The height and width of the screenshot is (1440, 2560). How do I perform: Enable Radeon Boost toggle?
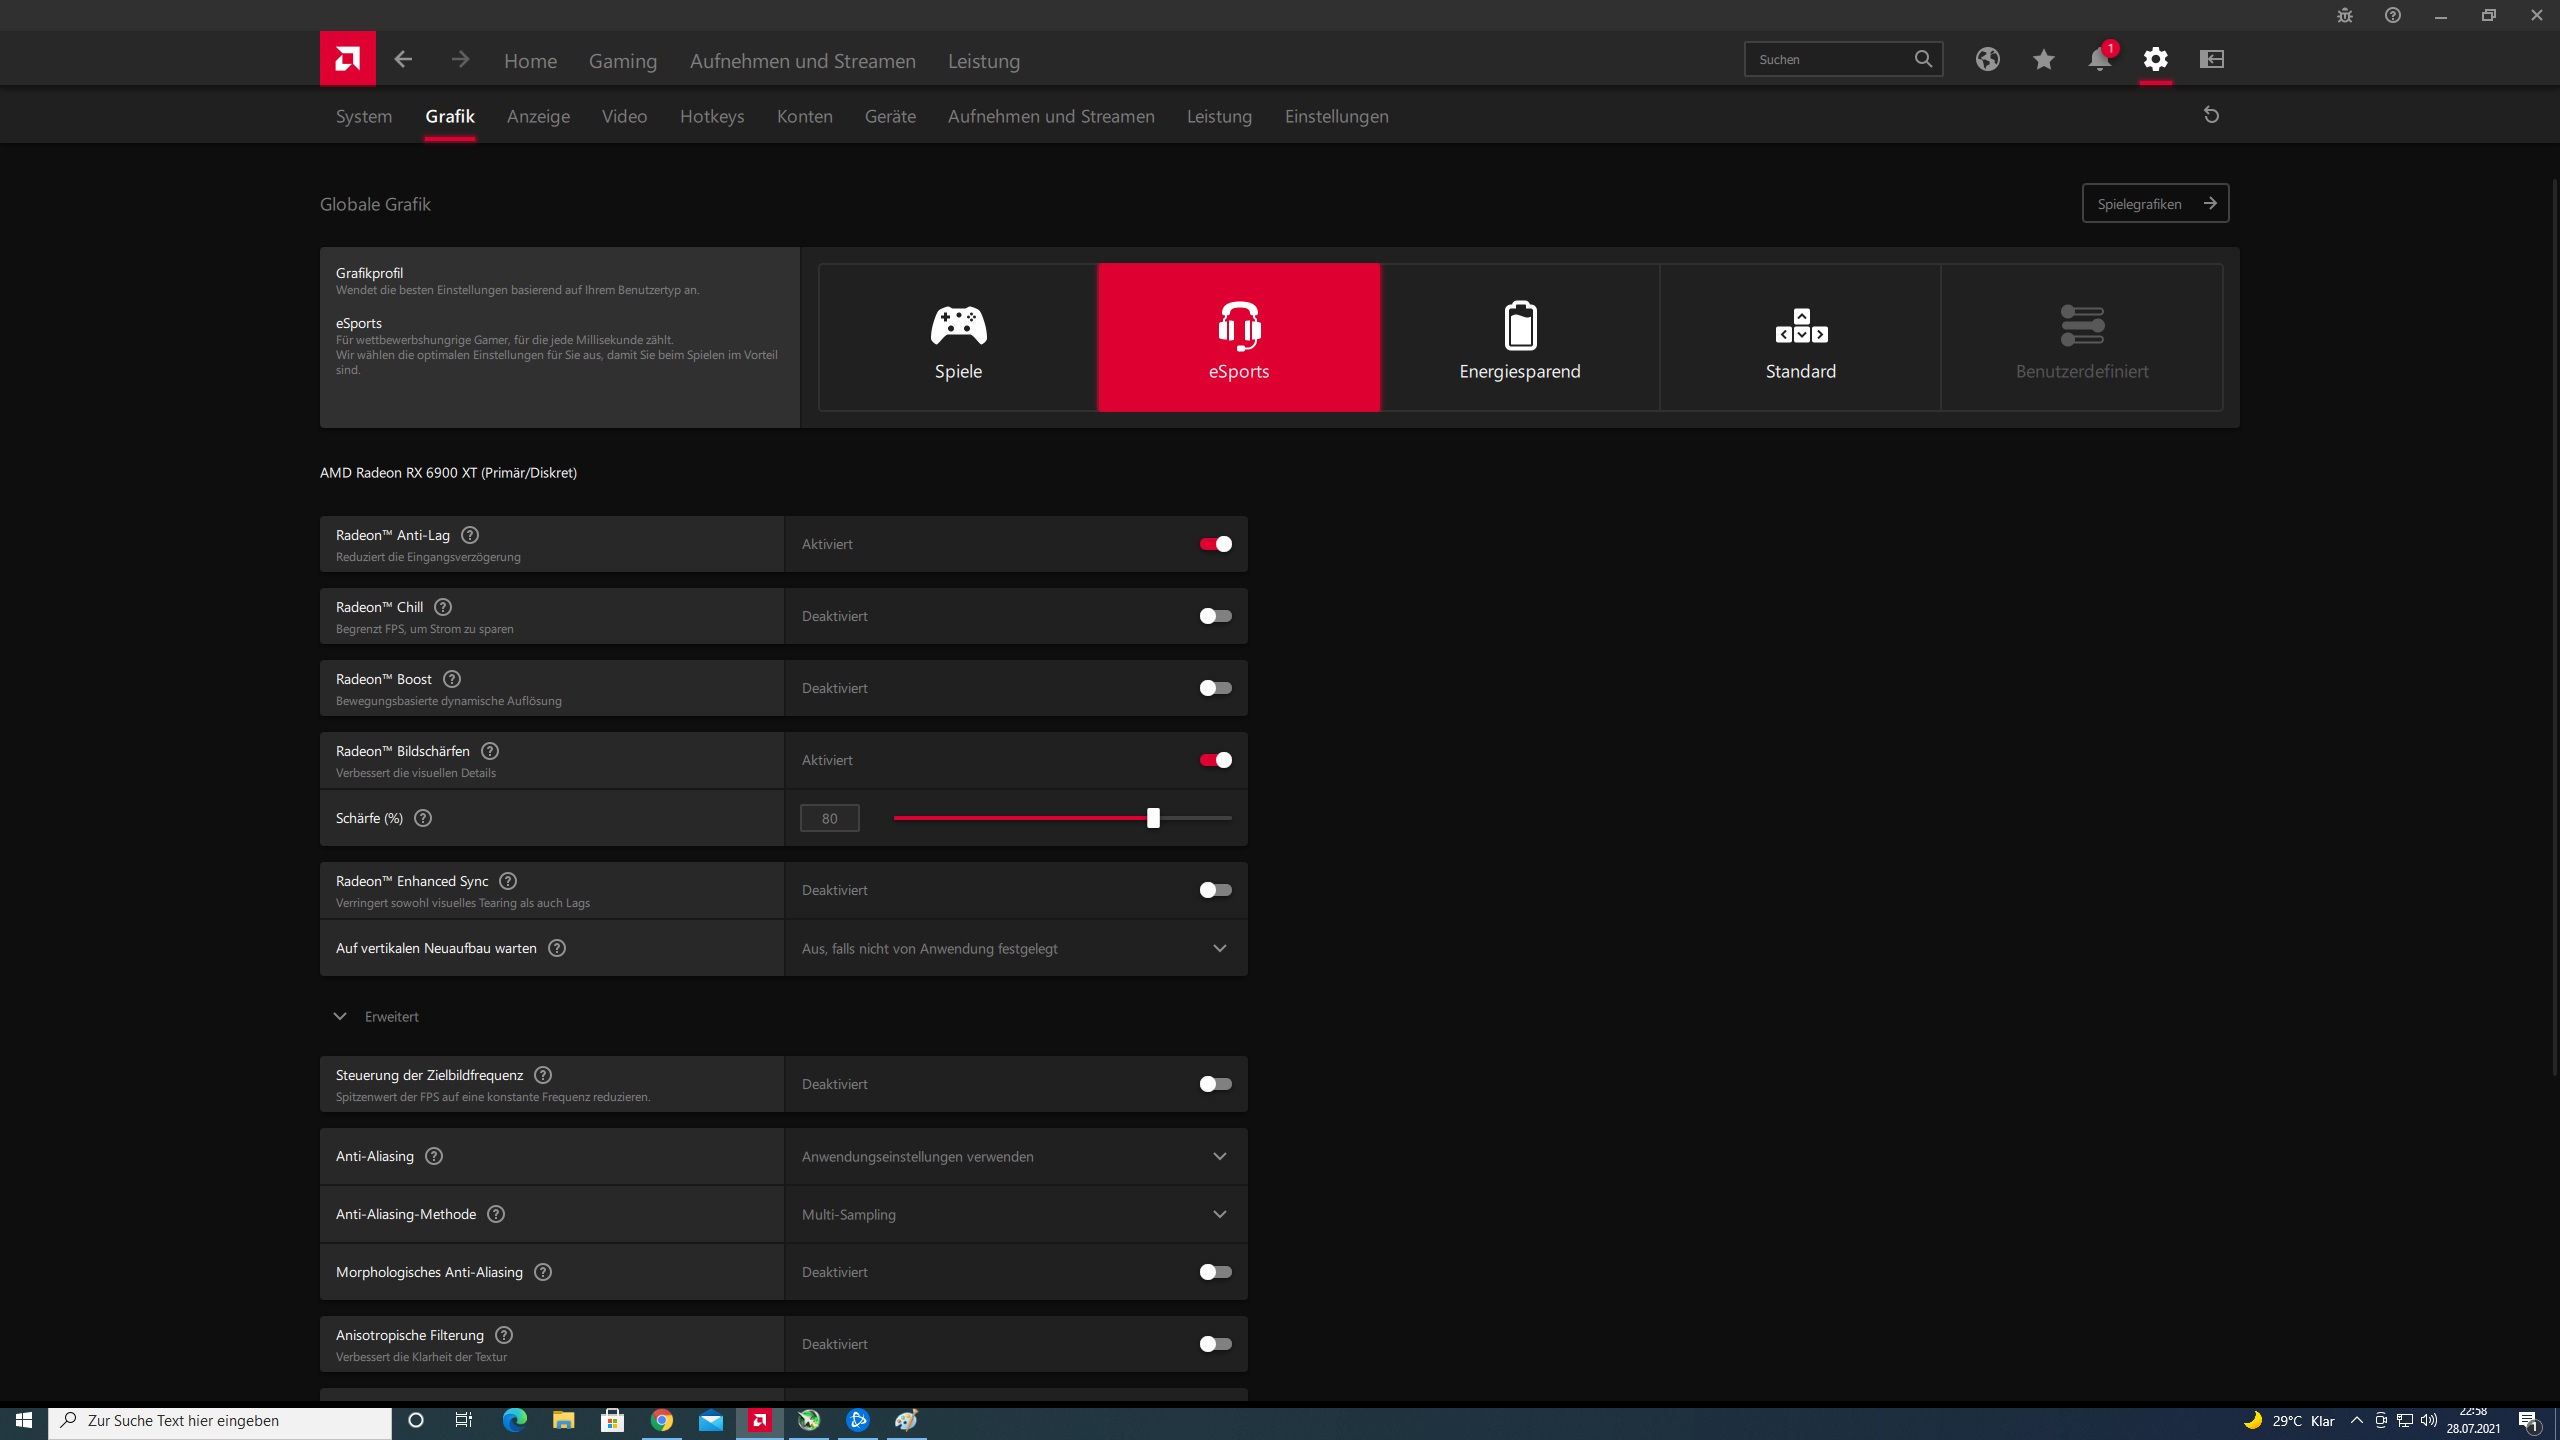(x=1215, y=688)
